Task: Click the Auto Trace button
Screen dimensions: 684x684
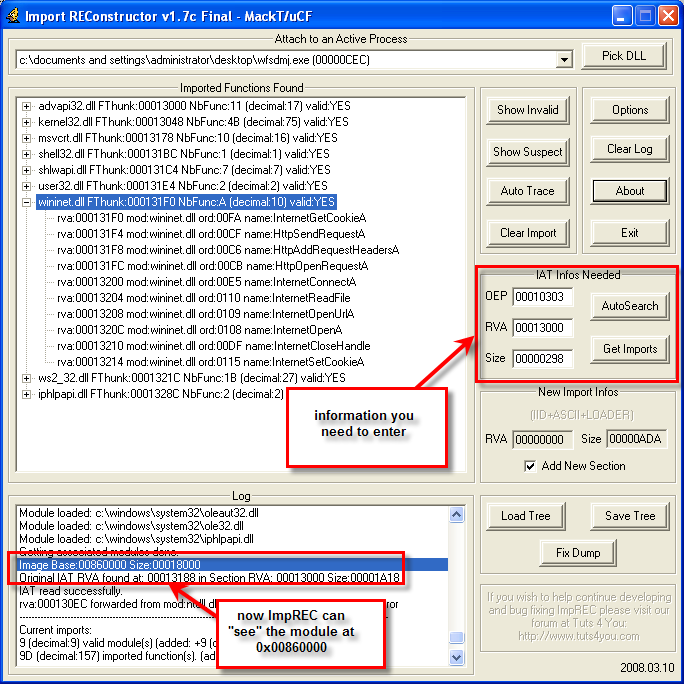Action: [527, 191]
